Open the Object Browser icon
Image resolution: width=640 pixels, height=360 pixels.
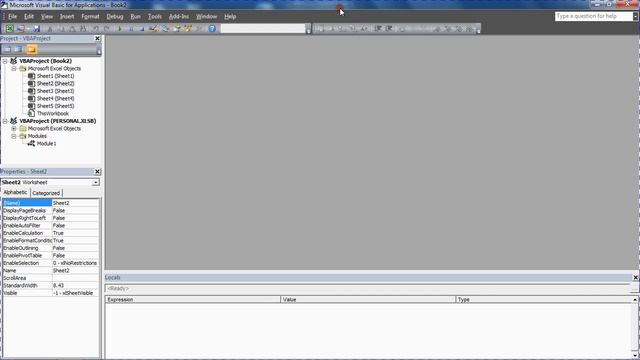[x=188, y=29]
